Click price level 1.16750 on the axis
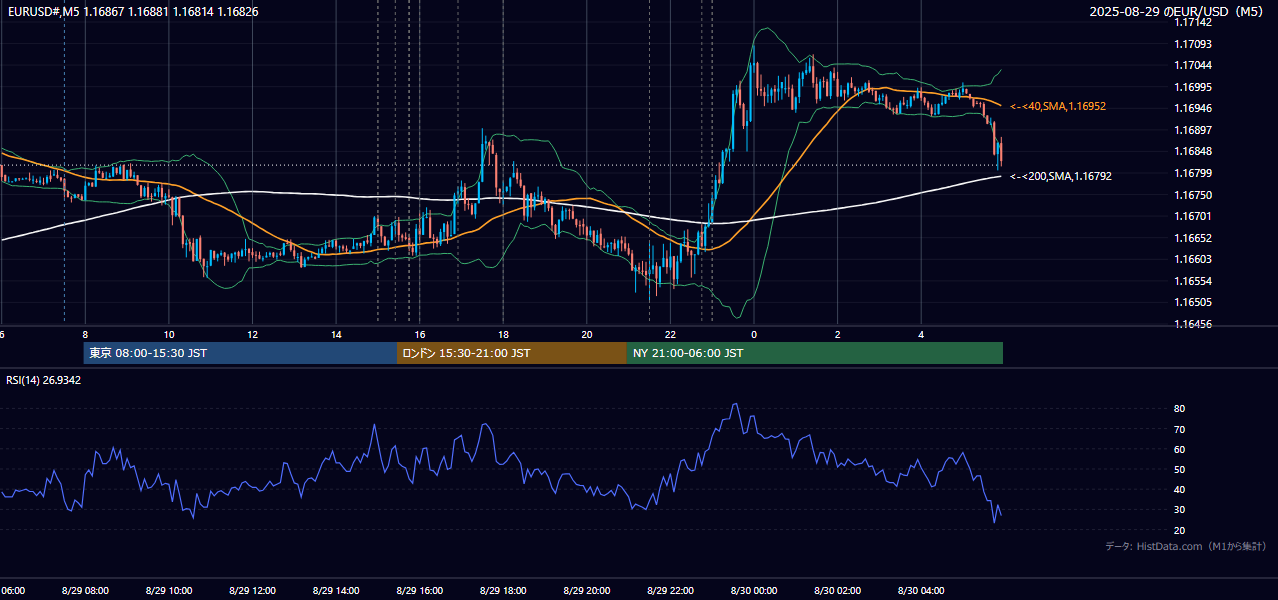Viewport: 1278px width, 600px height. tap(1192, 195)
